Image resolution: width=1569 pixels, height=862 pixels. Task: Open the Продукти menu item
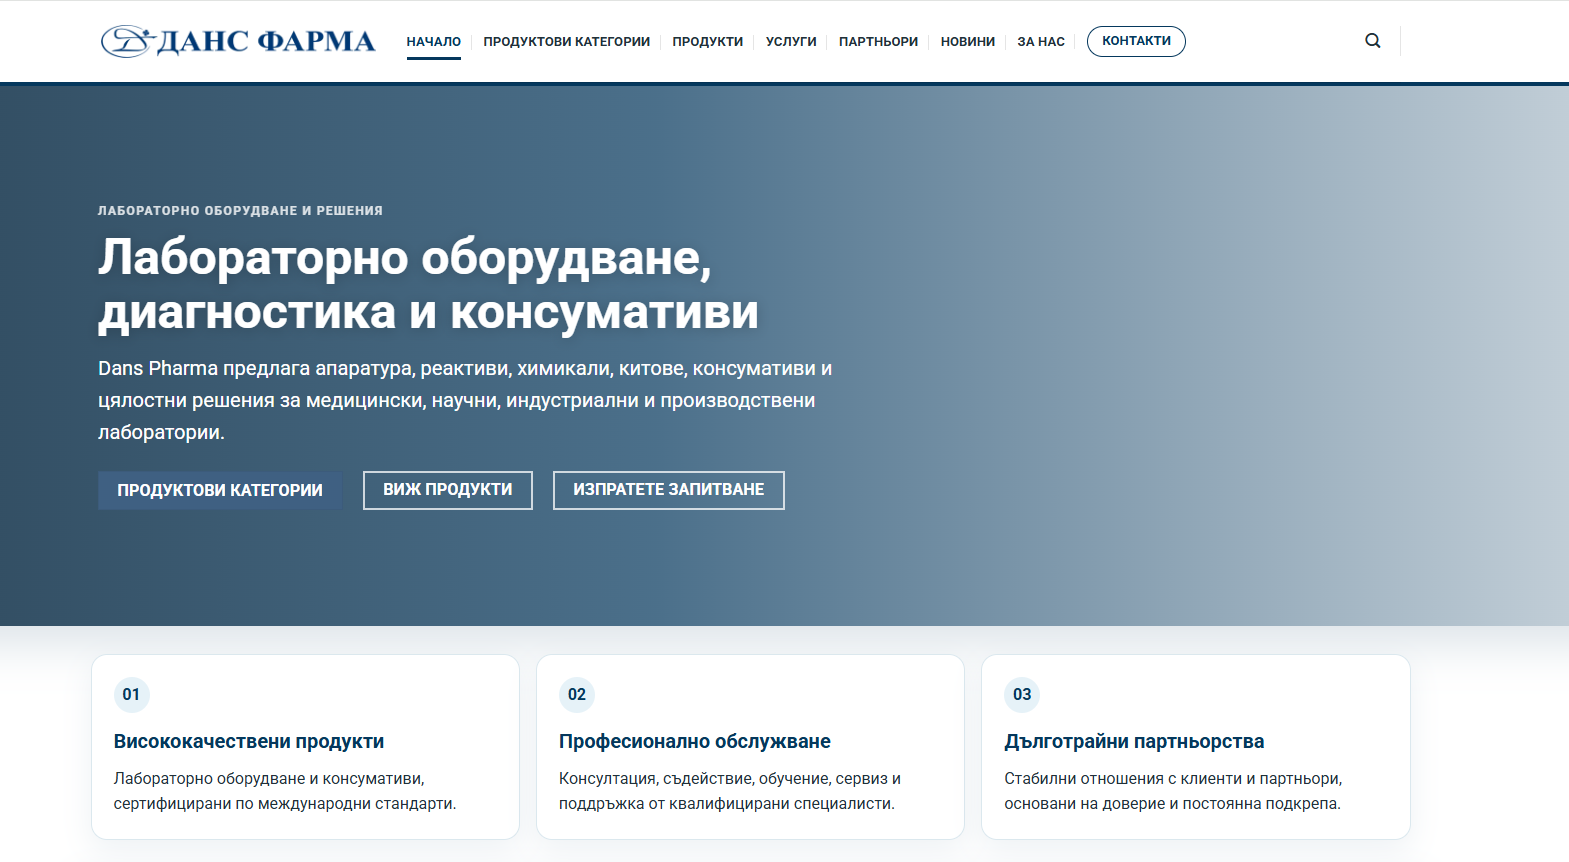tap(708, 42)
